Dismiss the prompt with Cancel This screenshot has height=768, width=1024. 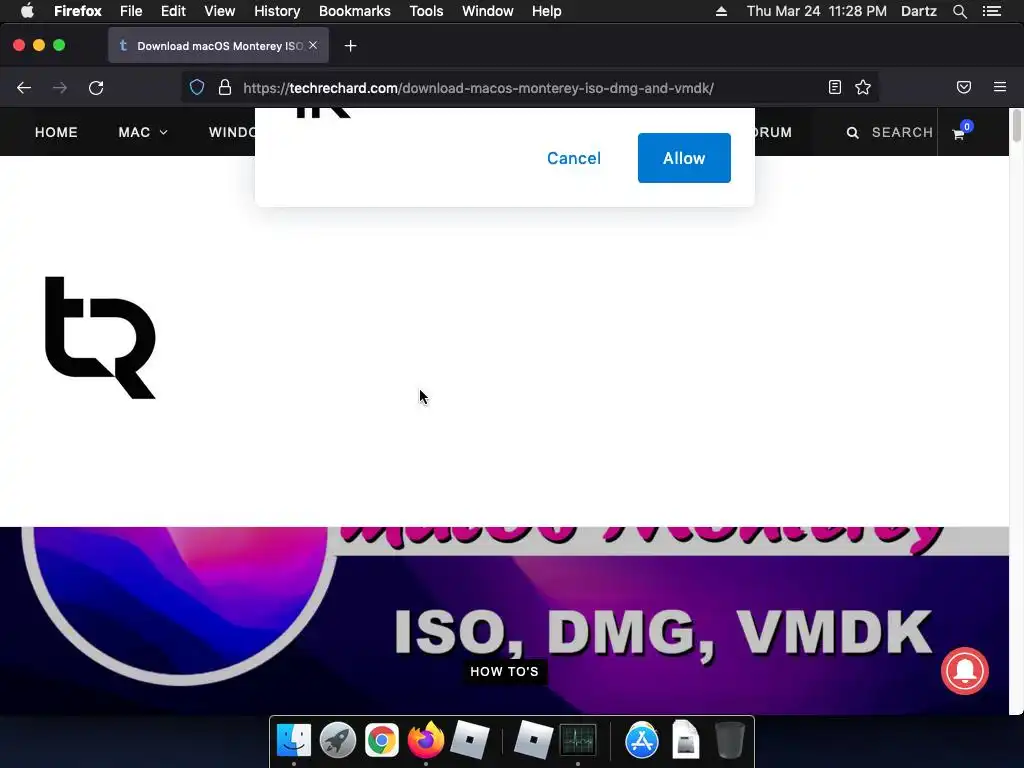click(573, 158)
